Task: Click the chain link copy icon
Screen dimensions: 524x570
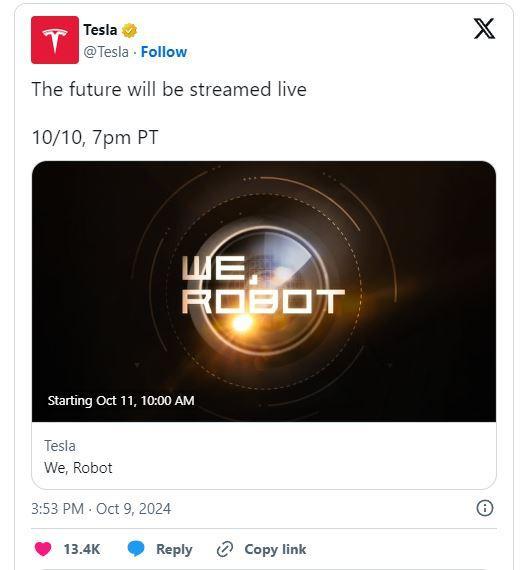Action: (225, 549)
